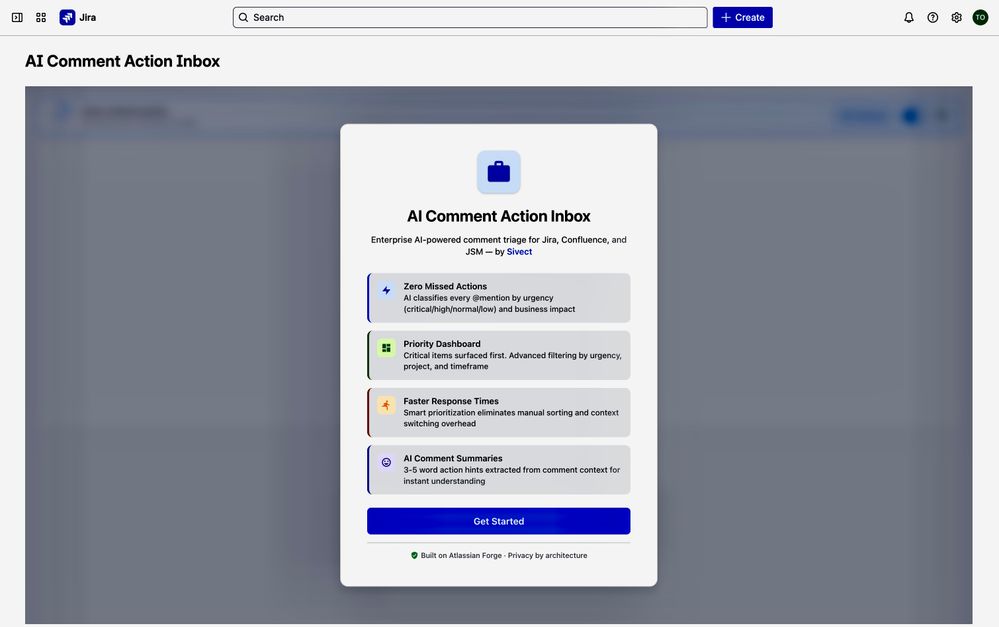Open the Sivect link
This screenshot has height=627, width=999.
(519, 252)
